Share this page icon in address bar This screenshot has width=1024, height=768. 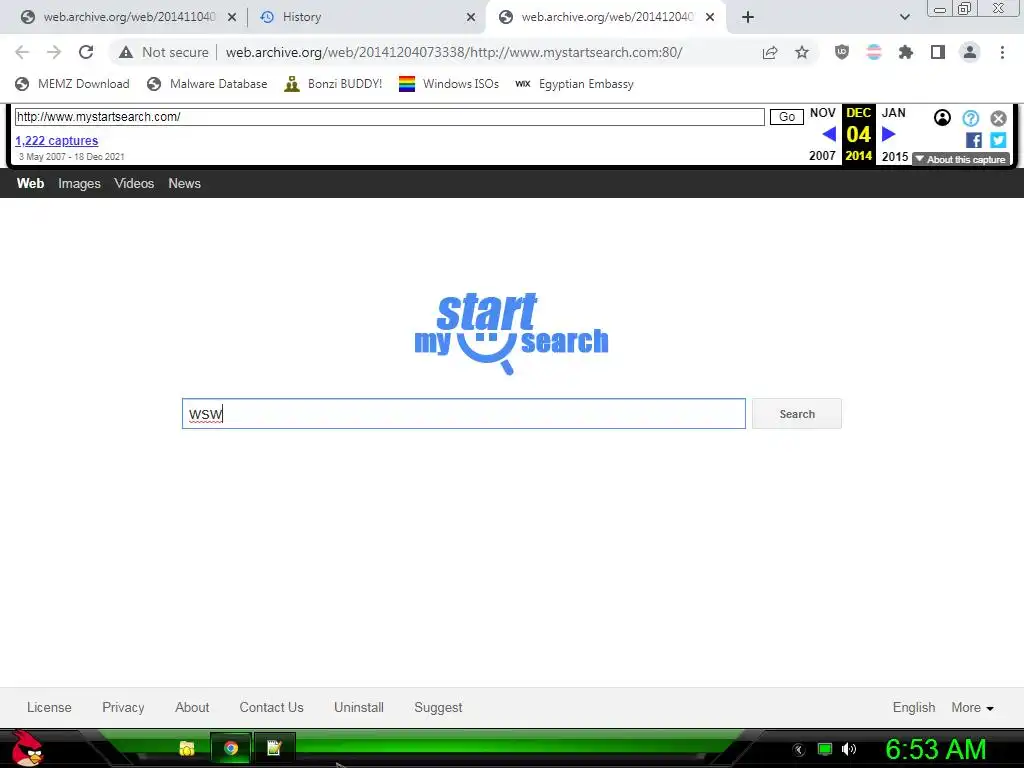(x=770, y=52)
